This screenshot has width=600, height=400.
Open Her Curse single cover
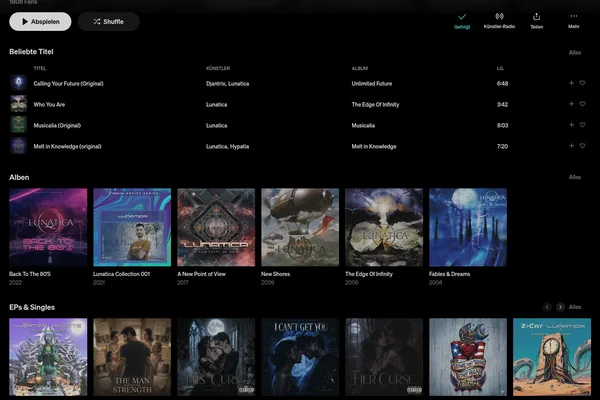384,357
